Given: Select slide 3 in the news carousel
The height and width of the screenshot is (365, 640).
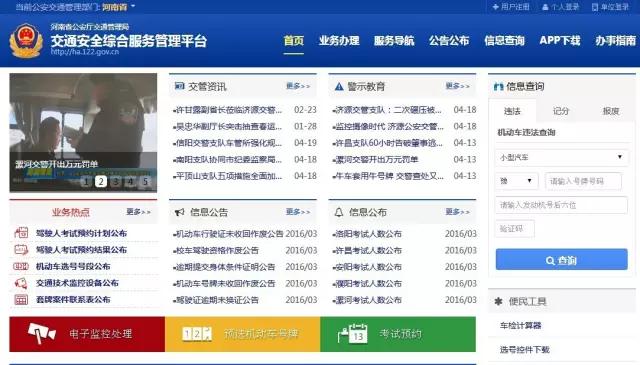Looking at the screenshot, I should pyautogui.click(x=116, y=182).
